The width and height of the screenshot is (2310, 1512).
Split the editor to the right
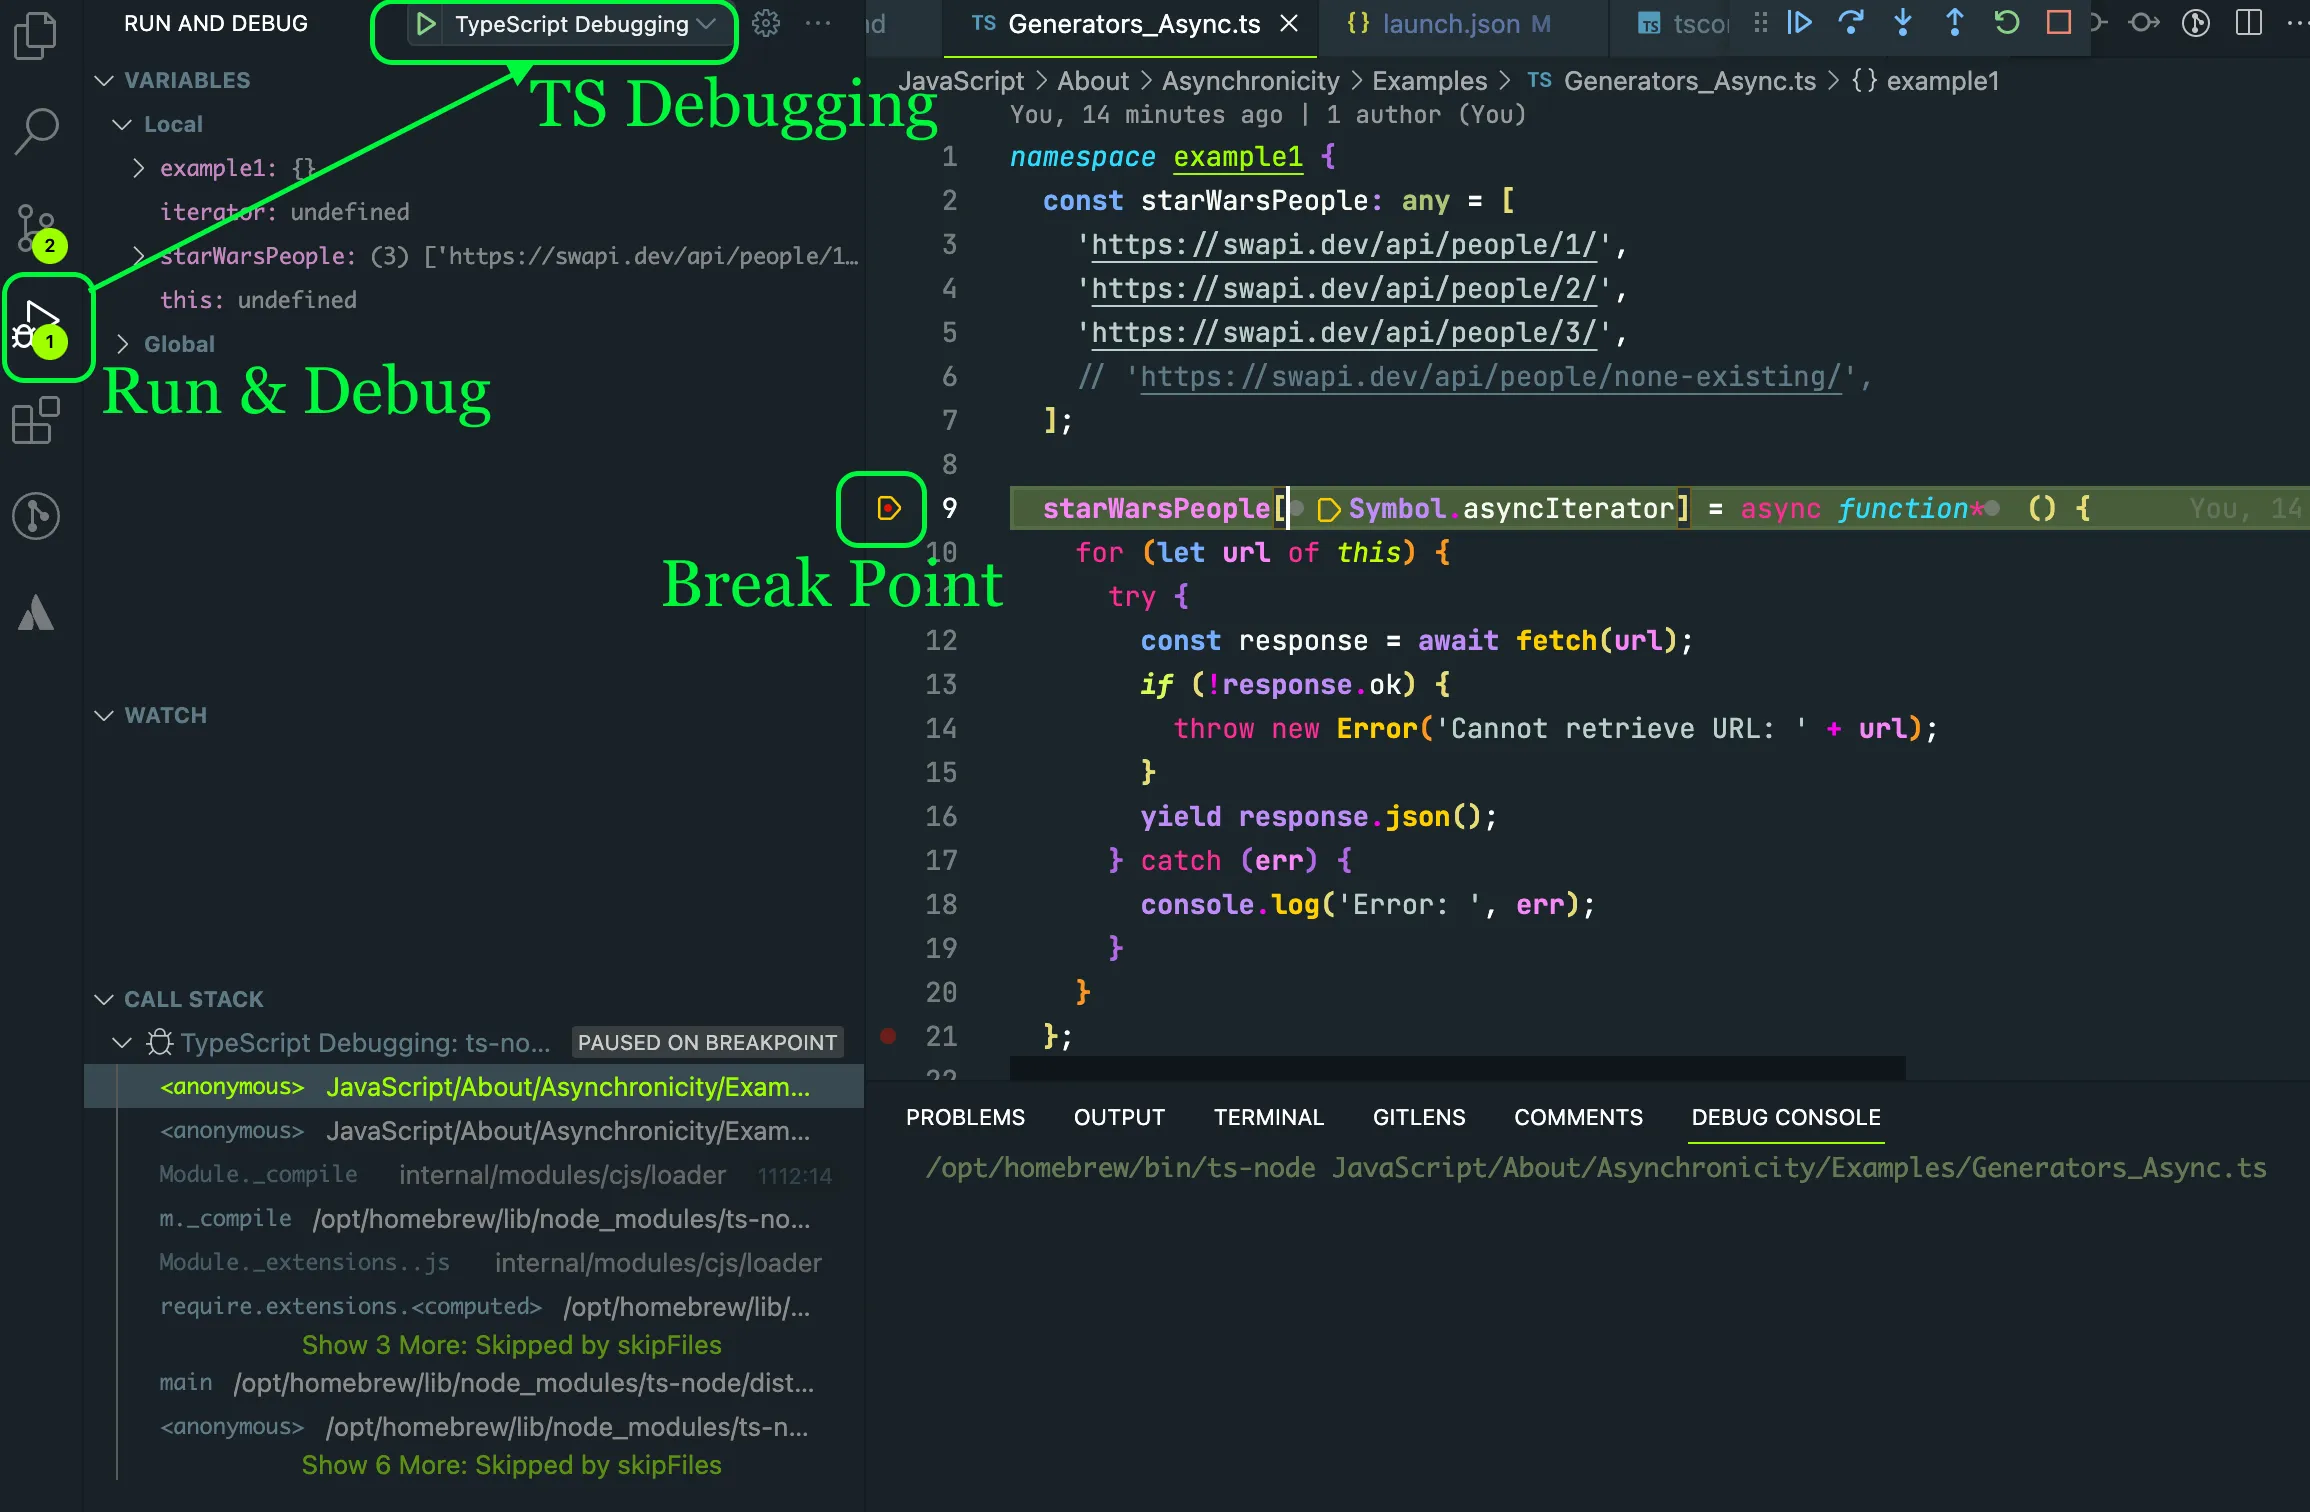(x=2249, y=23)
